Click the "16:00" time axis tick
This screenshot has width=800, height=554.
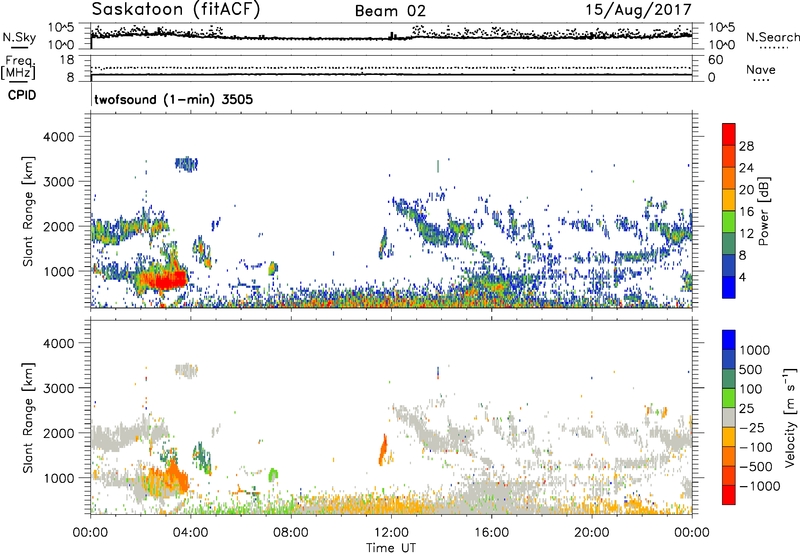(x=492, y=533)
